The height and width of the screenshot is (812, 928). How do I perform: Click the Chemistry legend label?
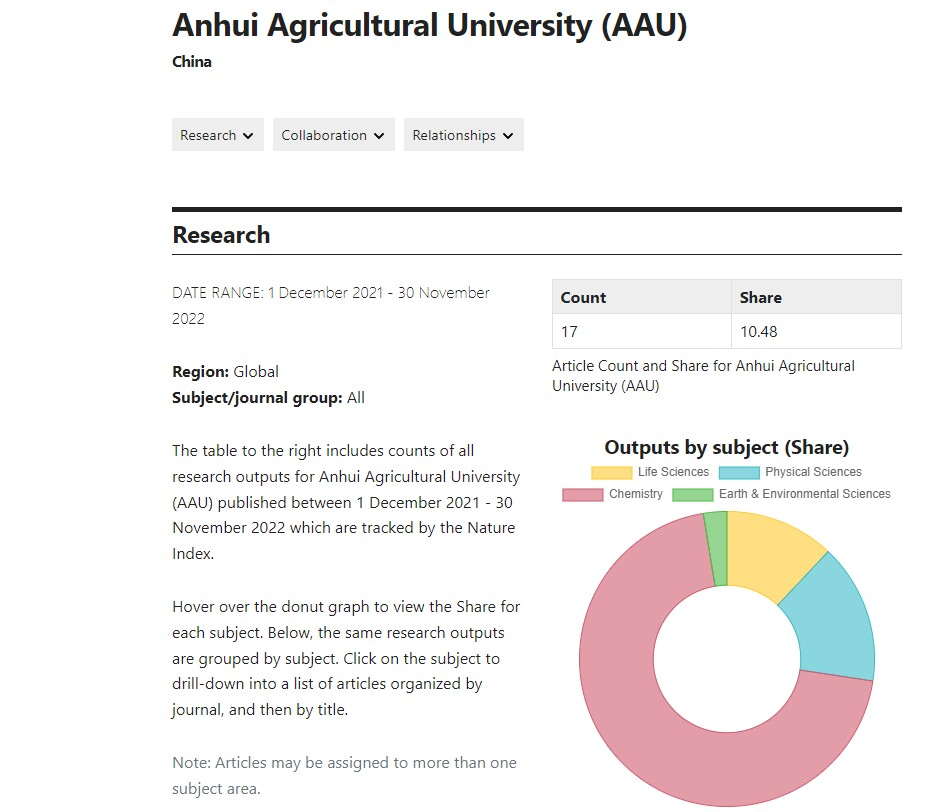pyautogui.click(x=636, y=494)
